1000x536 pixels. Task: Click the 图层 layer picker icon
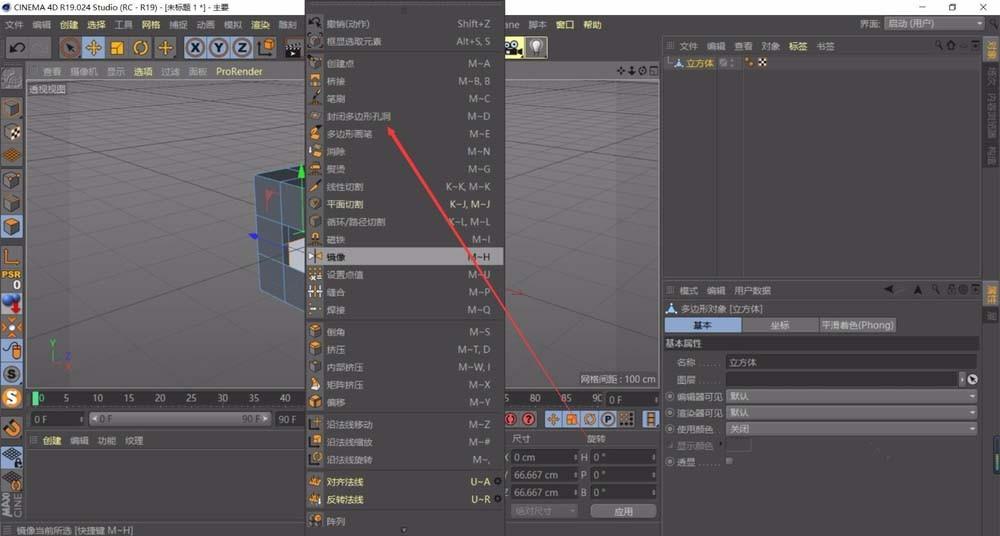(x=972, y=379)
